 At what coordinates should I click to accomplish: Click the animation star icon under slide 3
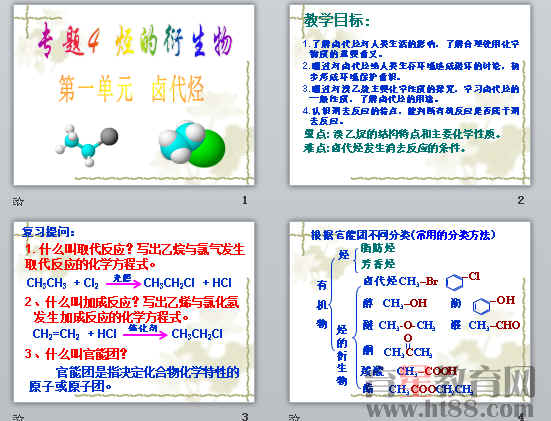click(18, 417)
